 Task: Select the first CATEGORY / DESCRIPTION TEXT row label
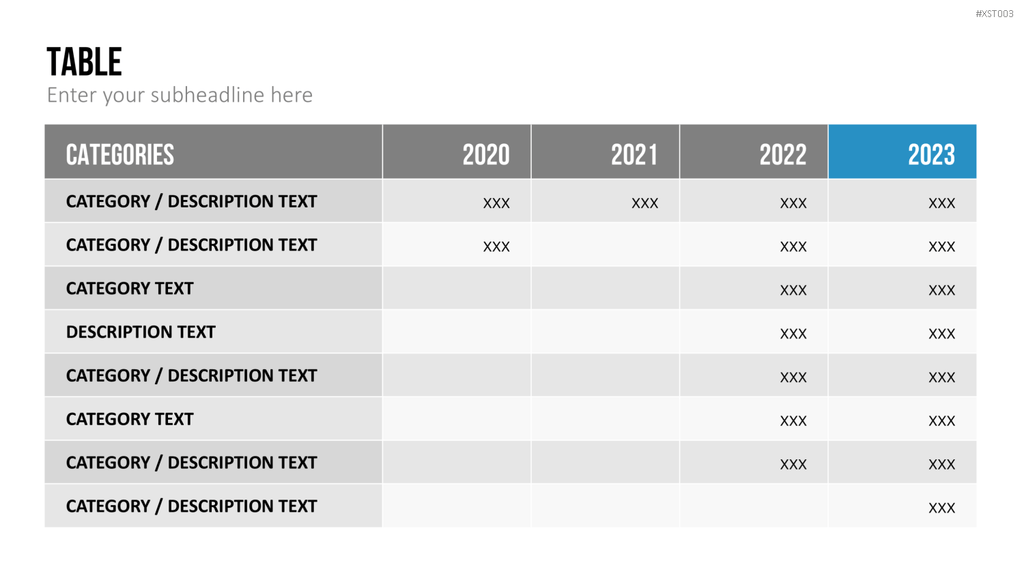pyautogui.click(x=191, y=201)
